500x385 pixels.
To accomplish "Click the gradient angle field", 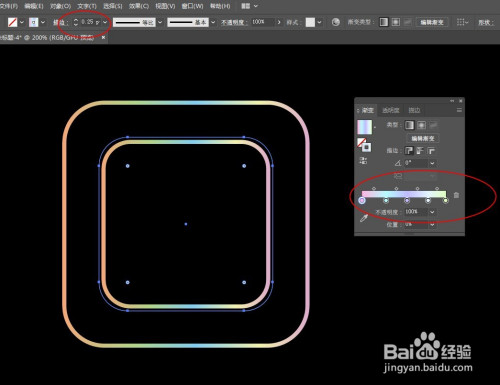I will [x=415, y=163].
